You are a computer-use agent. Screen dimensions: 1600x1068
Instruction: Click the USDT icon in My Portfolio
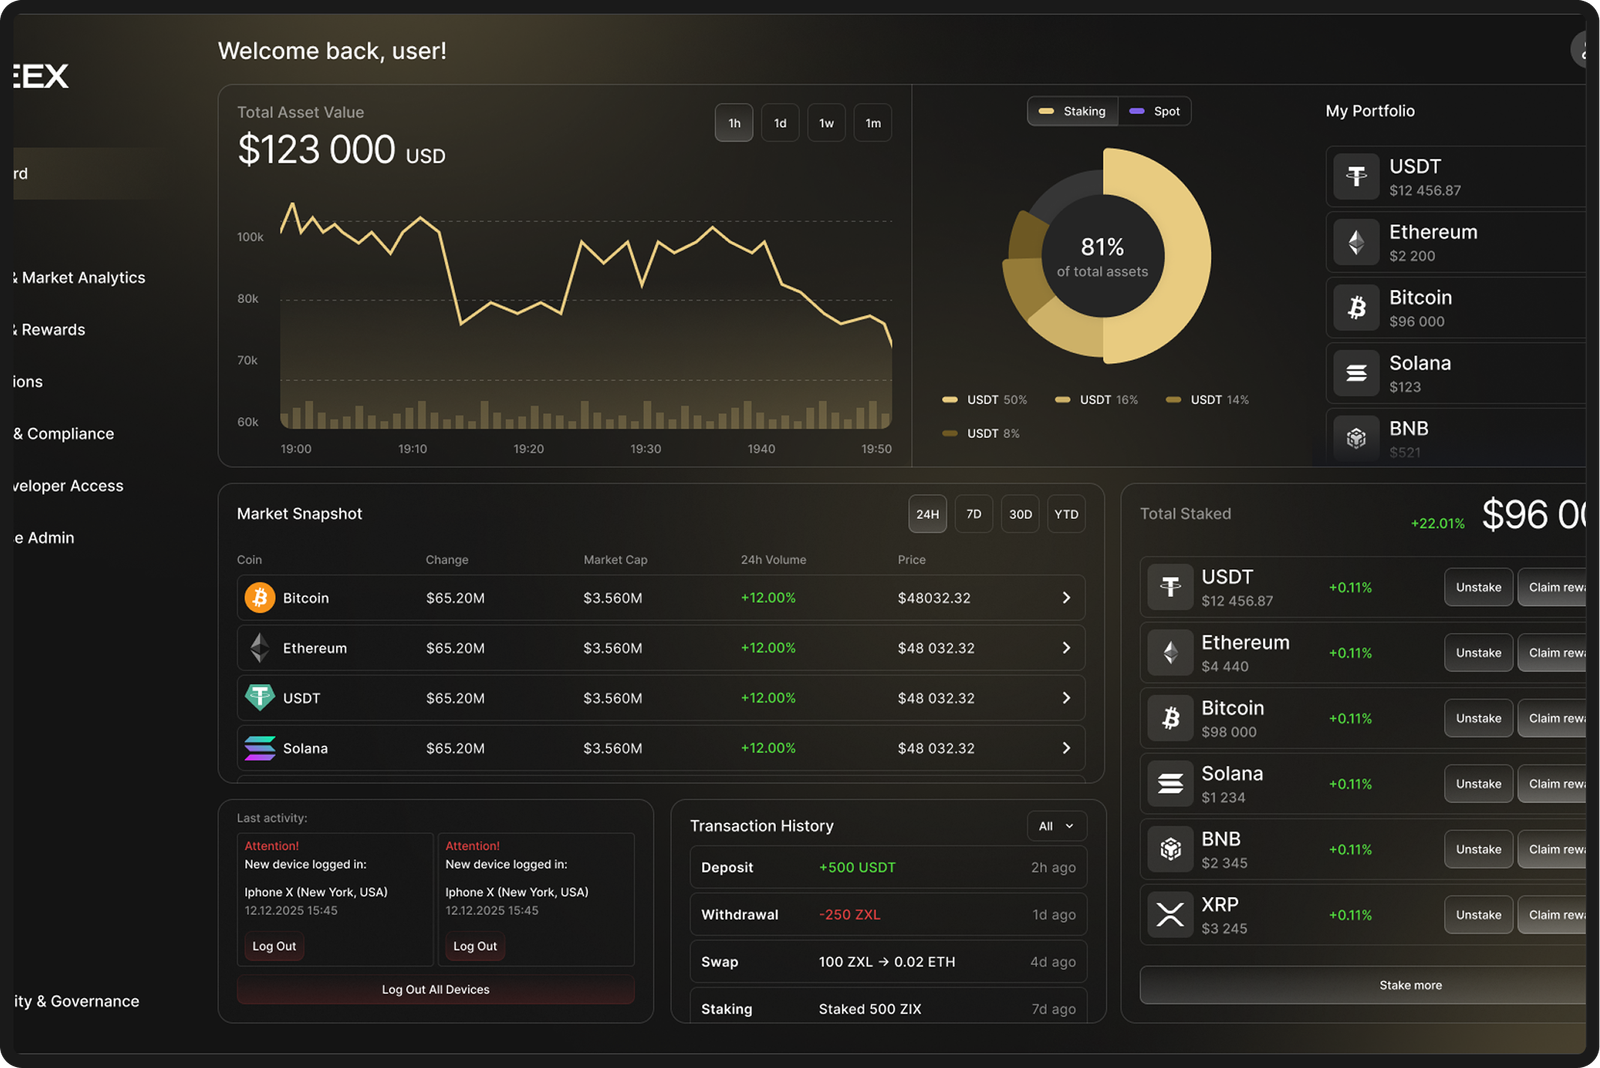(x=1356, y=176)
